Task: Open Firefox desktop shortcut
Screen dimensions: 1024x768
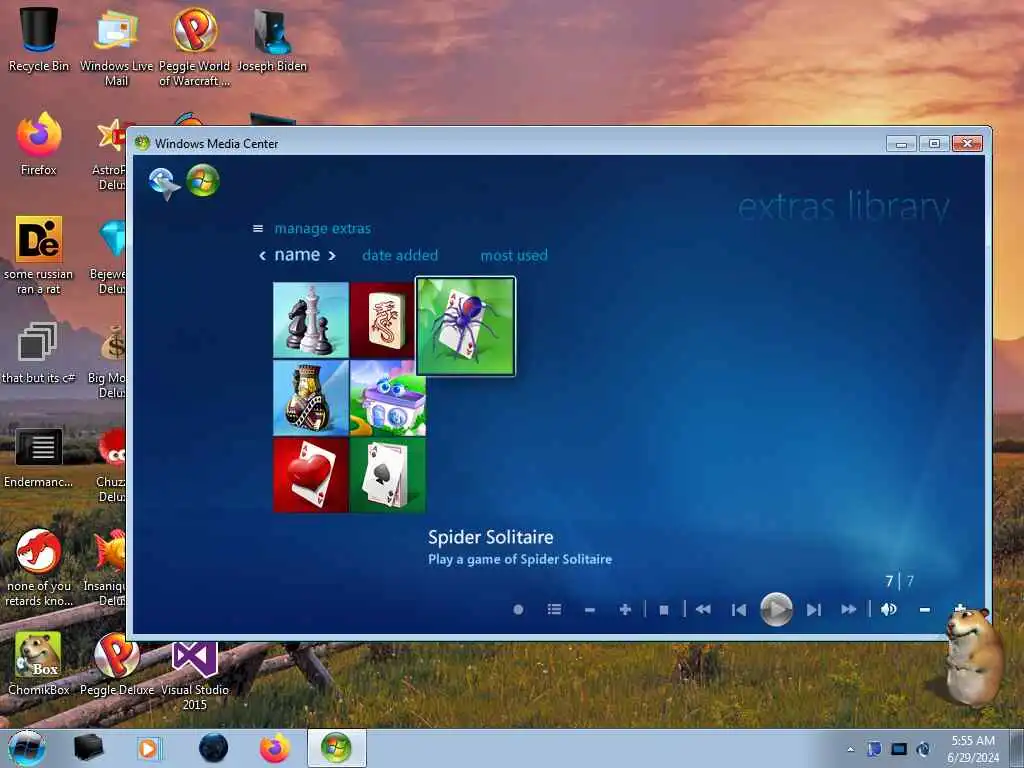Action: (x=39, y=144)
